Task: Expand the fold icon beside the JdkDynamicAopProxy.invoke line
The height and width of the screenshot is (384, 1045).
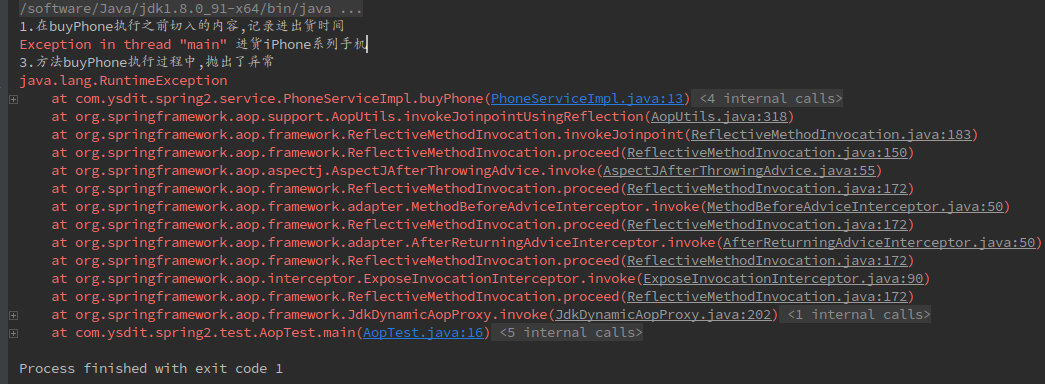Action: click(x=13, y=315)
